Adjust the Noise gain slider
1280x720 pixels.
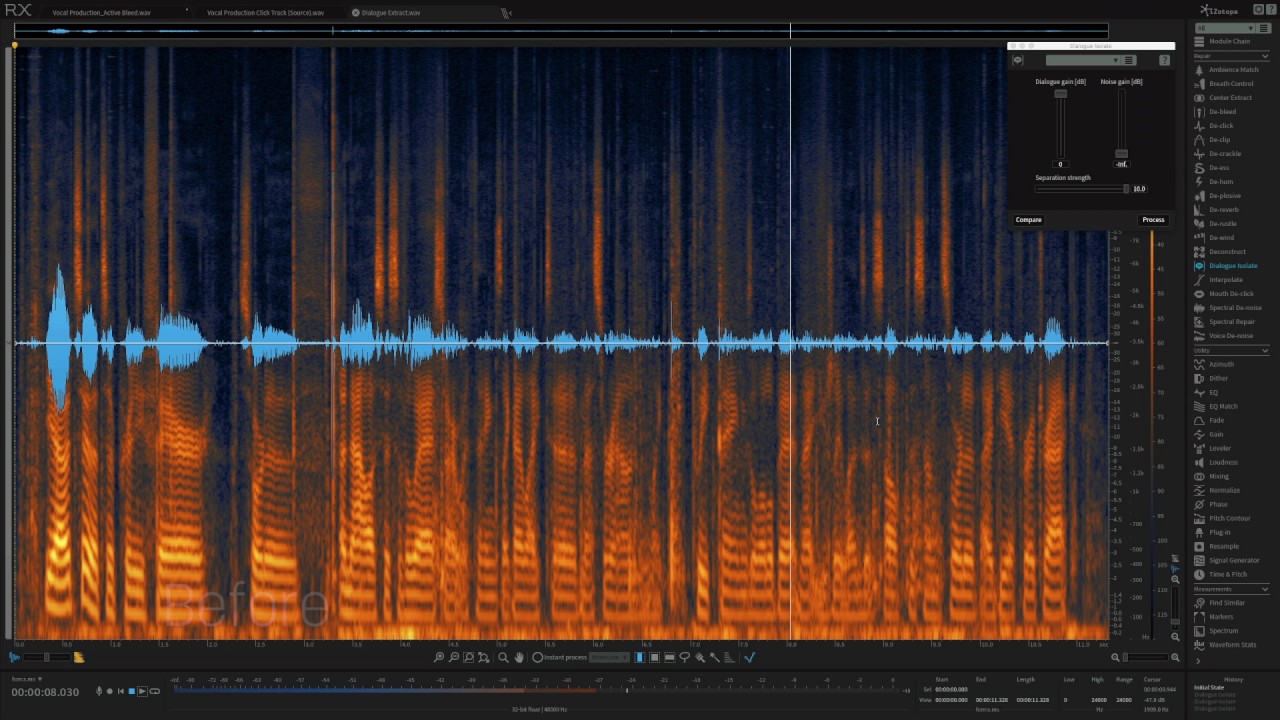(x=1121, y=154)
